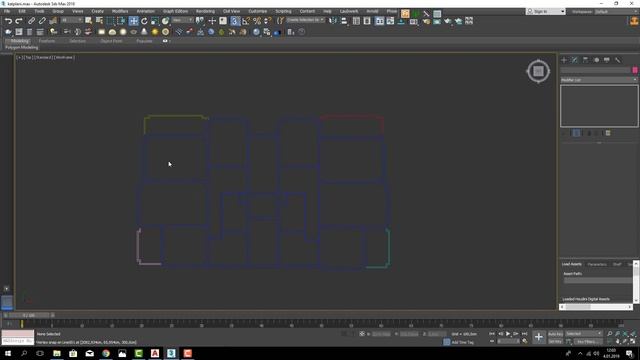Image resolution: width=640 pixels, height=360 pixels.
Task: Open the Edit menu
Action: [x=22, y=11]
